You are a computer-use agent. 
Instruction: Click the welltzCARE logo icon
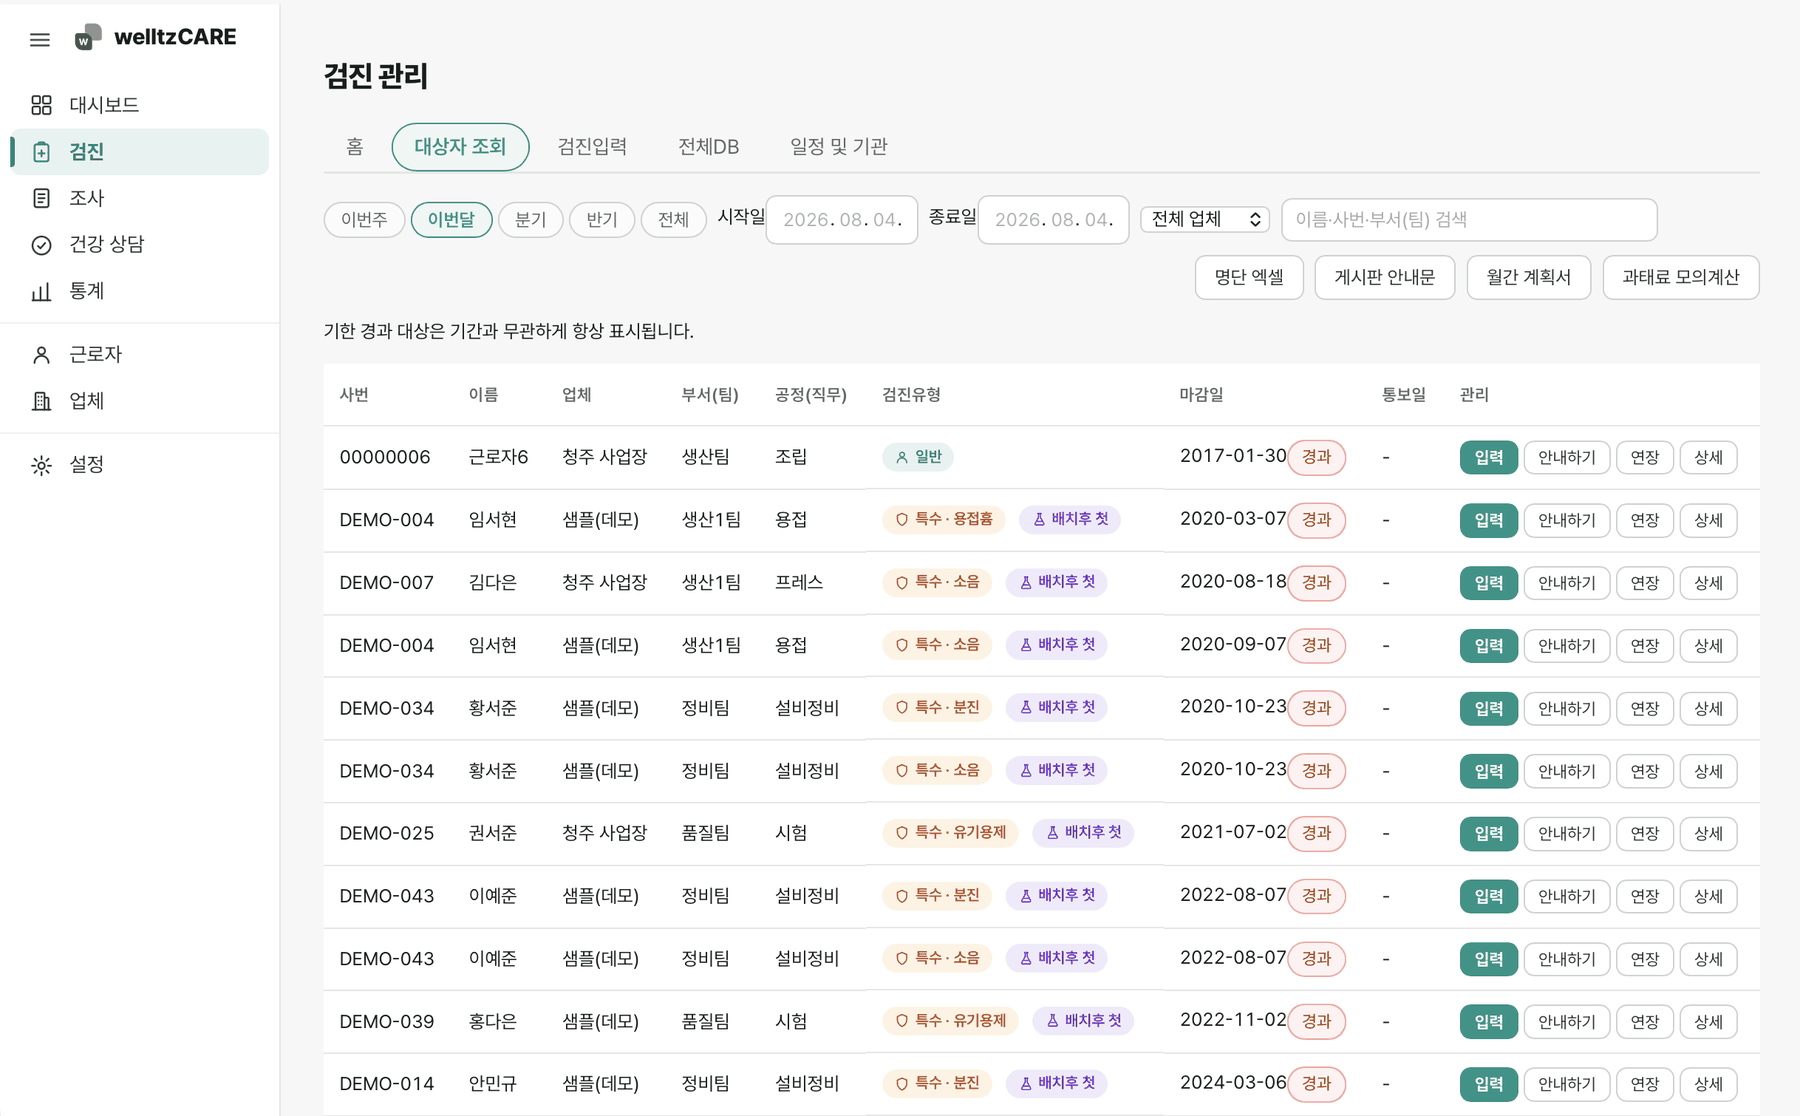(88, 37)
